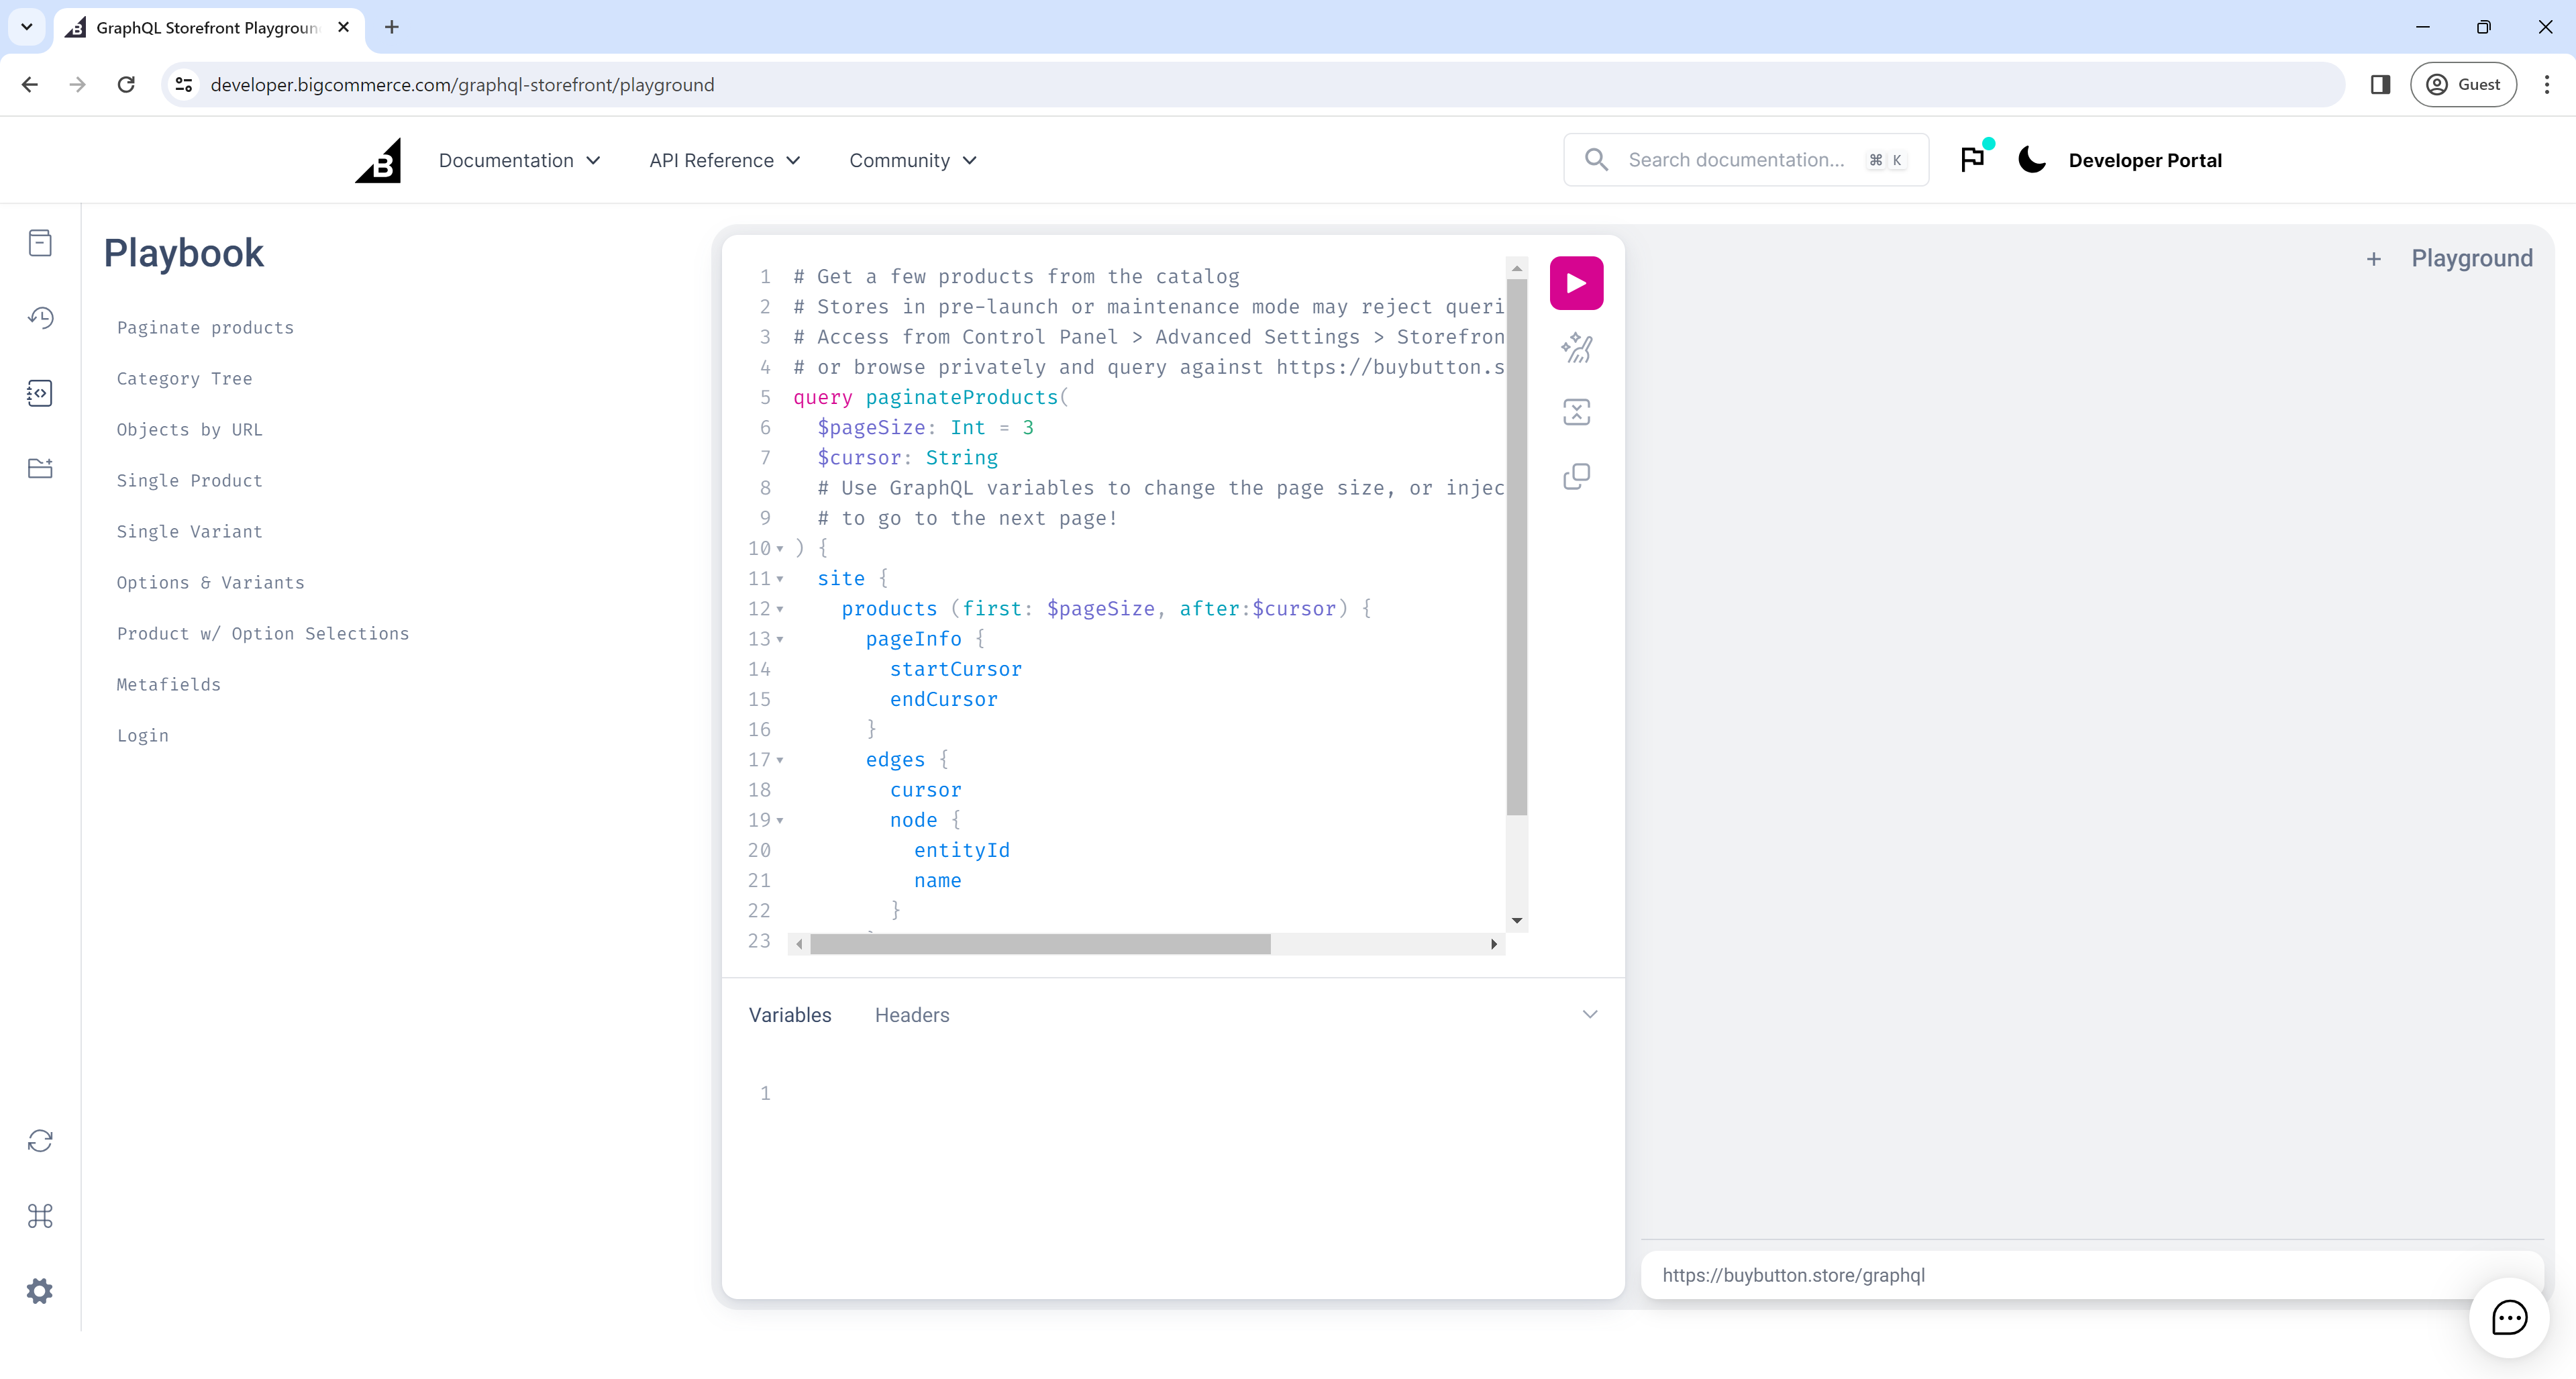
Task: Collapse line 11 site block fold arrow
Action: click(x=780, y=579)
